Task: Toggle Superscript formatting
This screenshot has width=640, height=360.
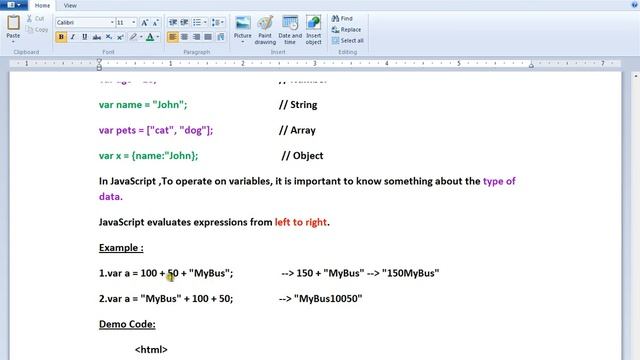Action: [120, 37]
